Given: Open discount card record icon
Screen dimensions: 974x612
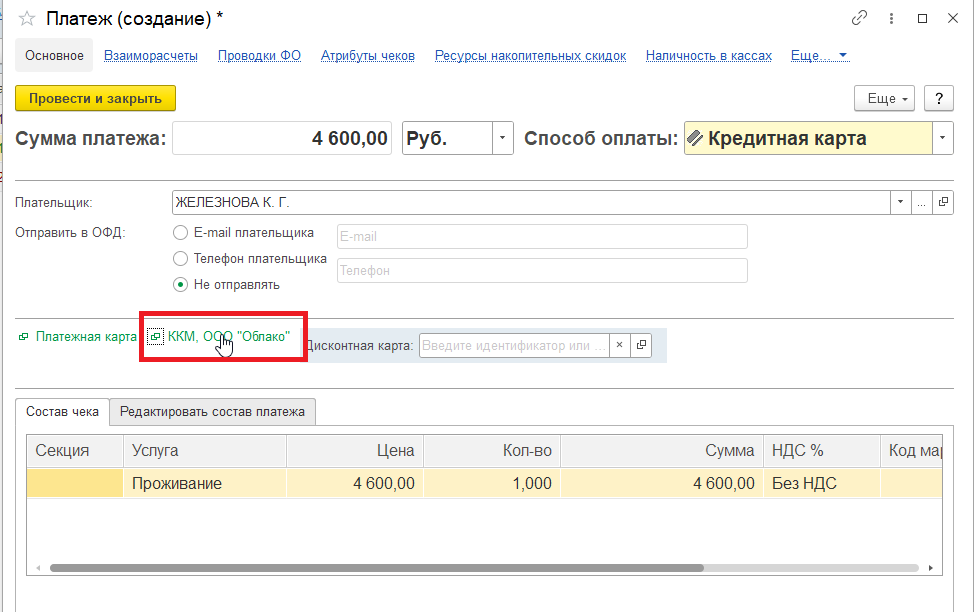Looking at the screenshot, I should click(x=641, y=345).
